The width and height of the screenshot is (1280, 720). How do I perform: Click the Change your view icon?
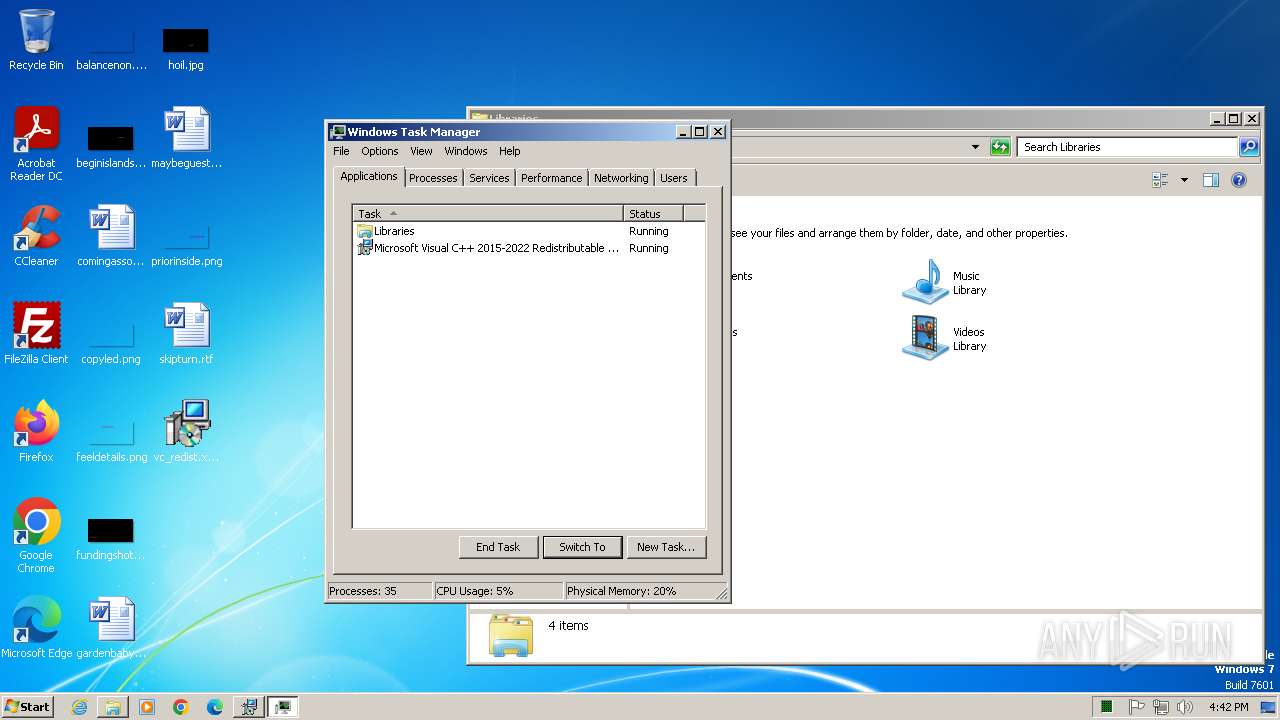(x=1161, y=180)
